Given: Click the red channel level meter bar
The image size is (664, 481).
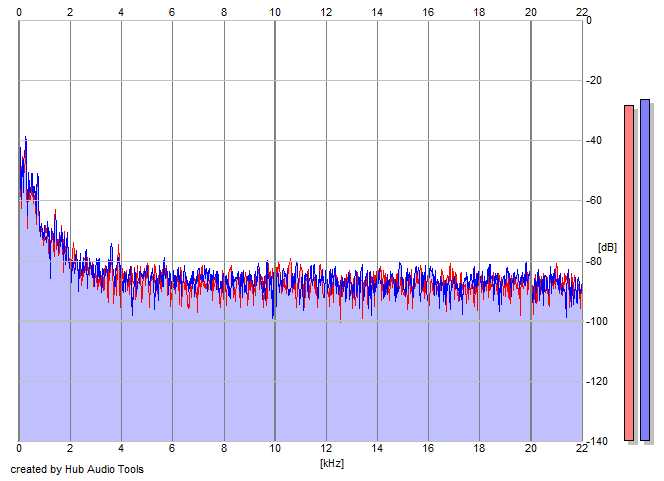Looking at the screenshot, I should click(x=629, y=273).
